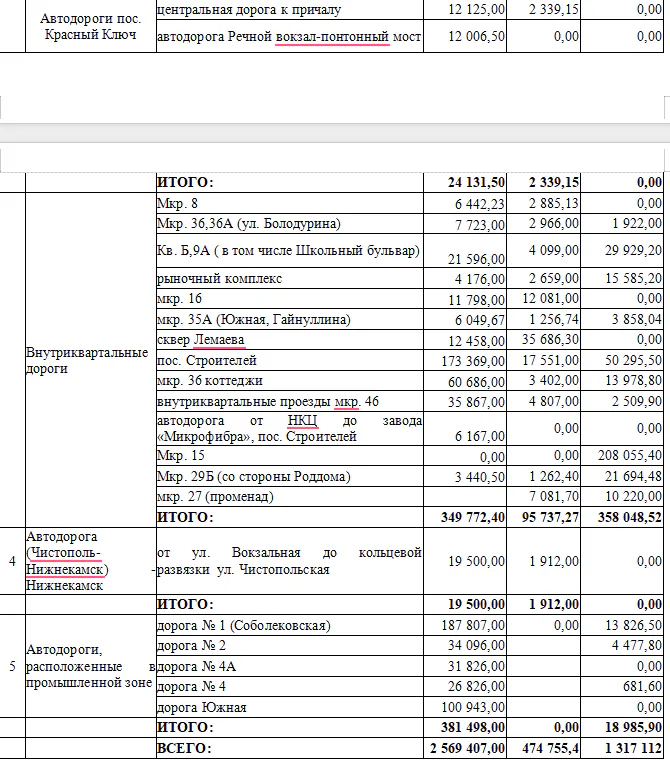Select the value 29 929,20
The image size is (670, 760).
tap(633, 251)
